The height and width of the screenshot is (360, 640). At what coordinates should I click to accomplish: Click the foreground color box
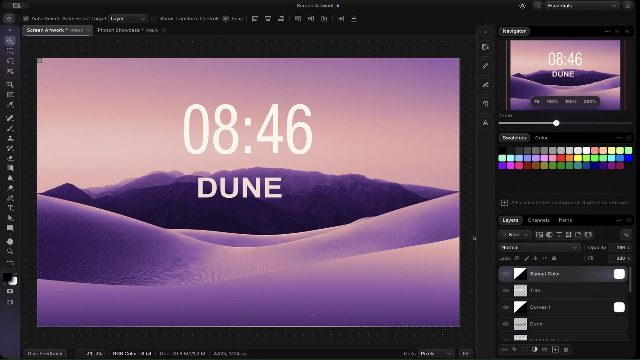coord(7,278)
